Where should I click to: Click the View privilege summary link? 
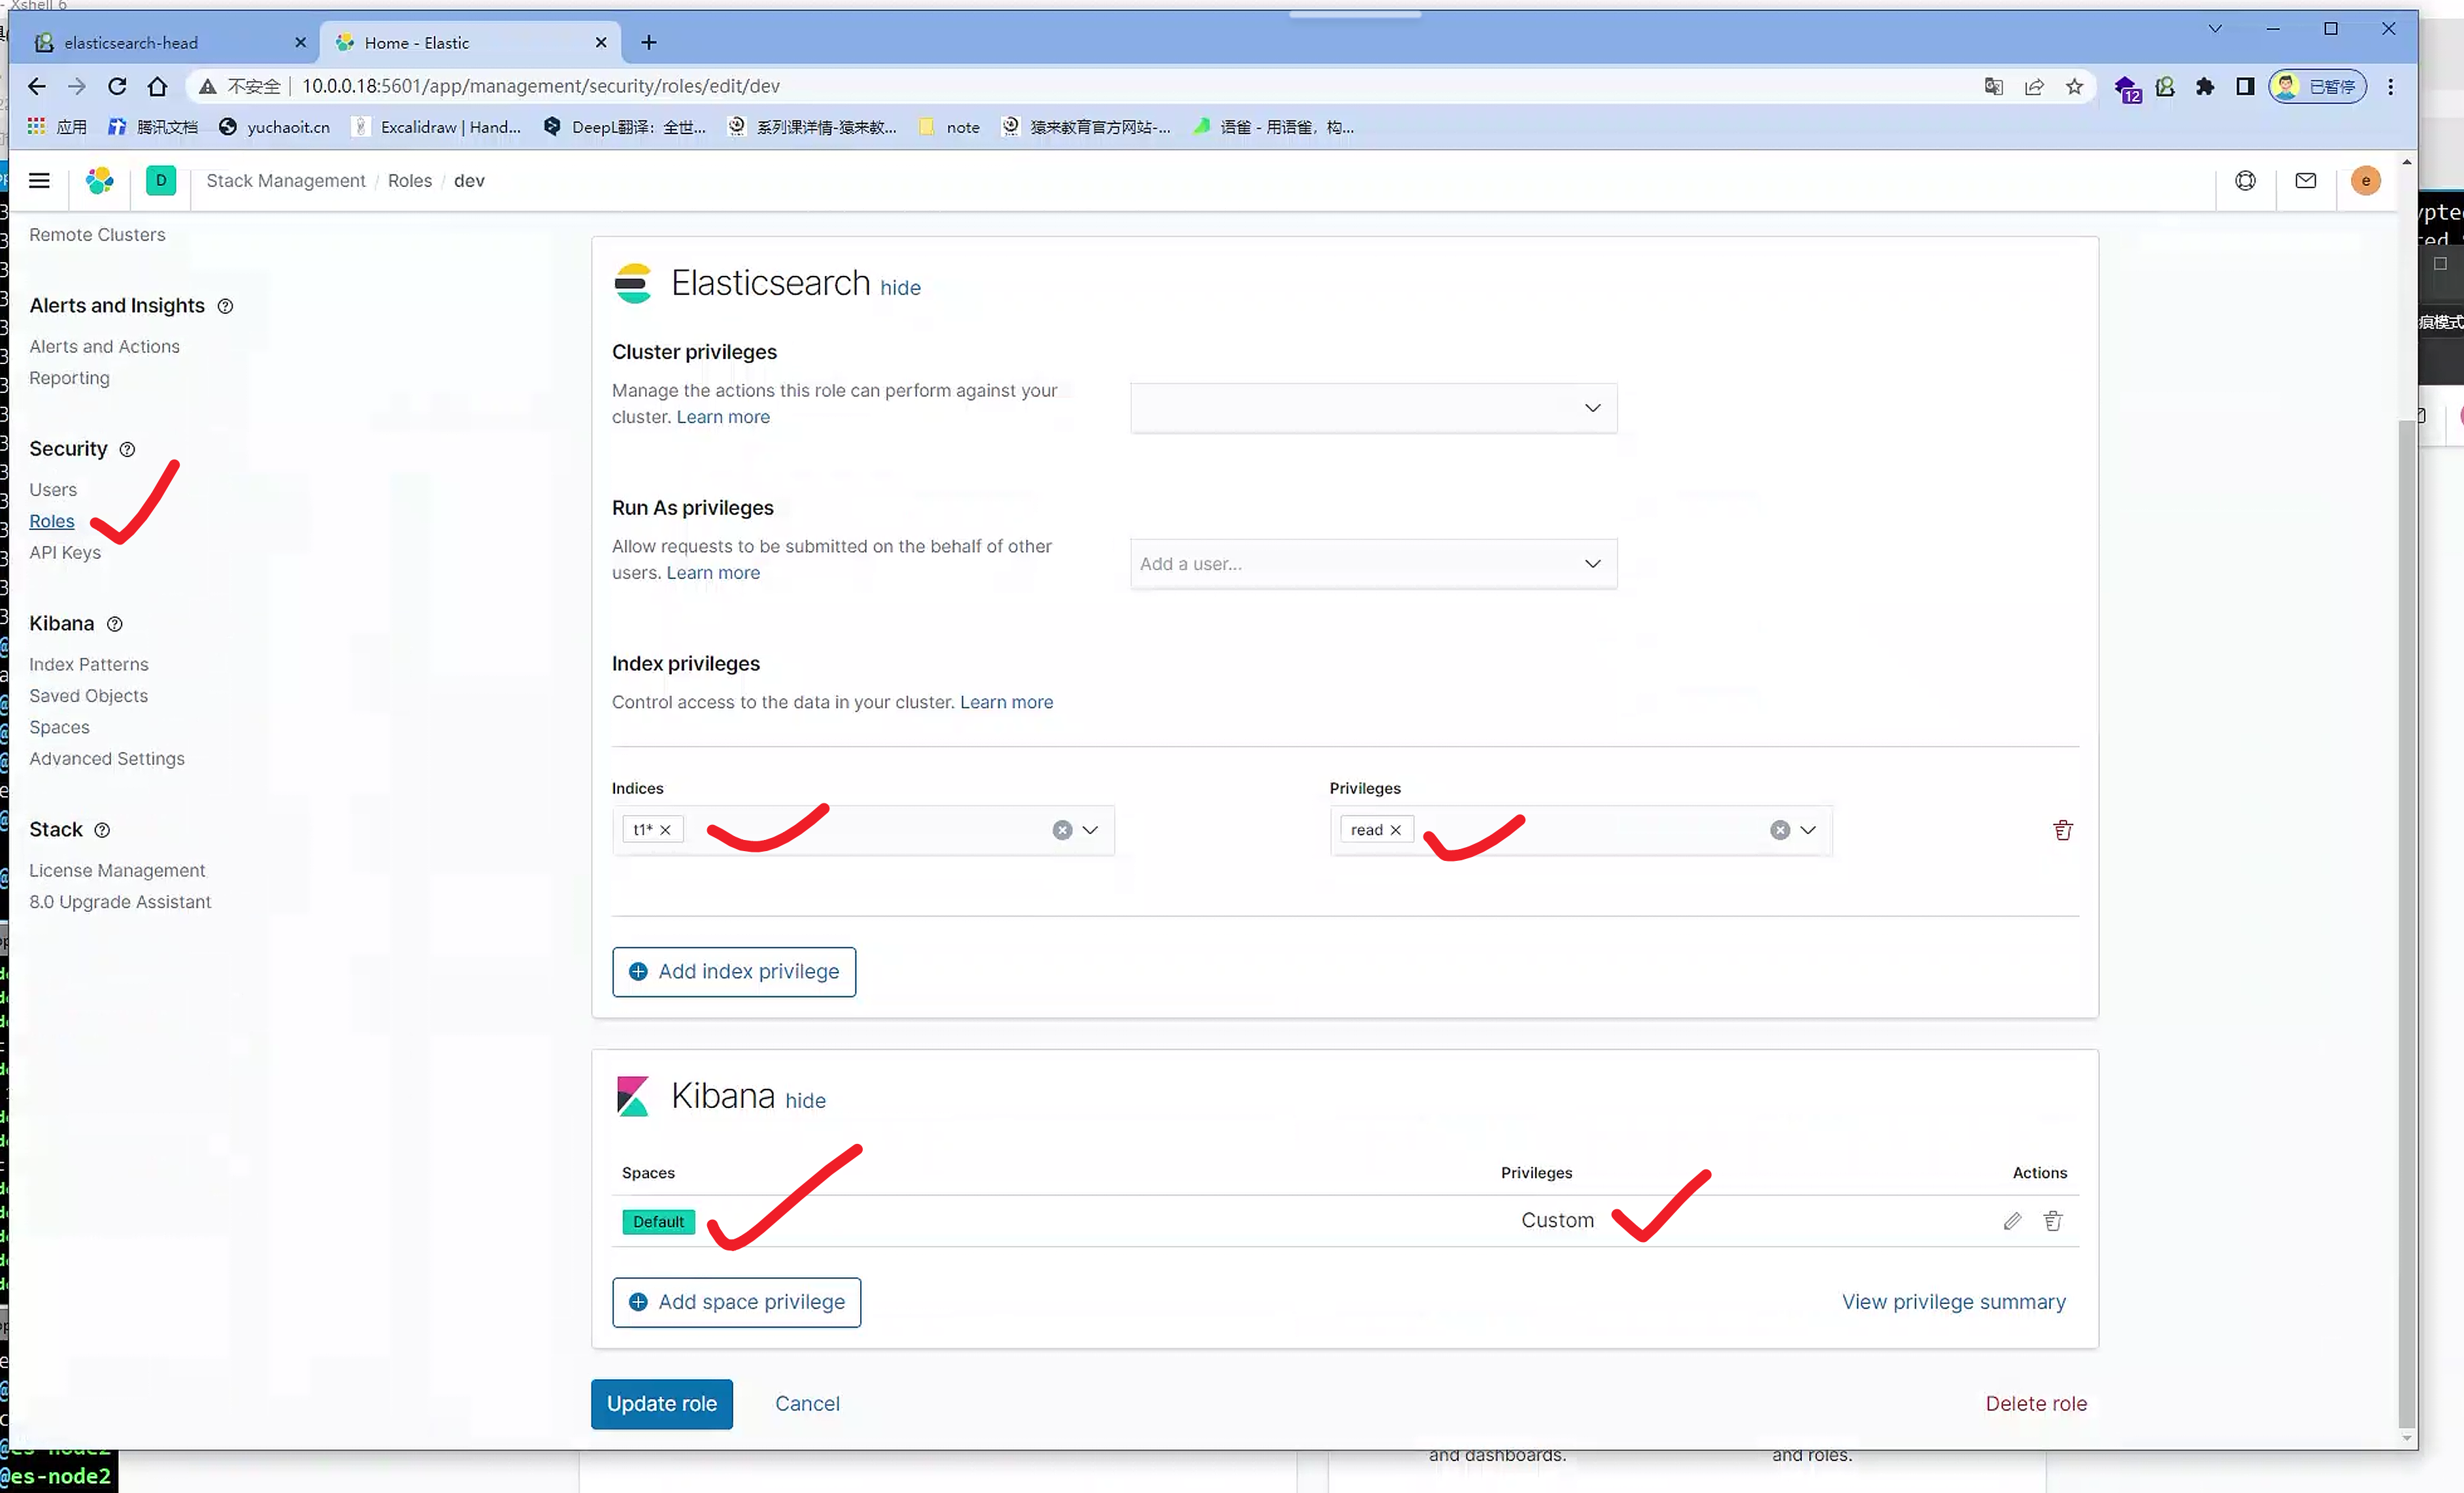pos(1953,1302)
